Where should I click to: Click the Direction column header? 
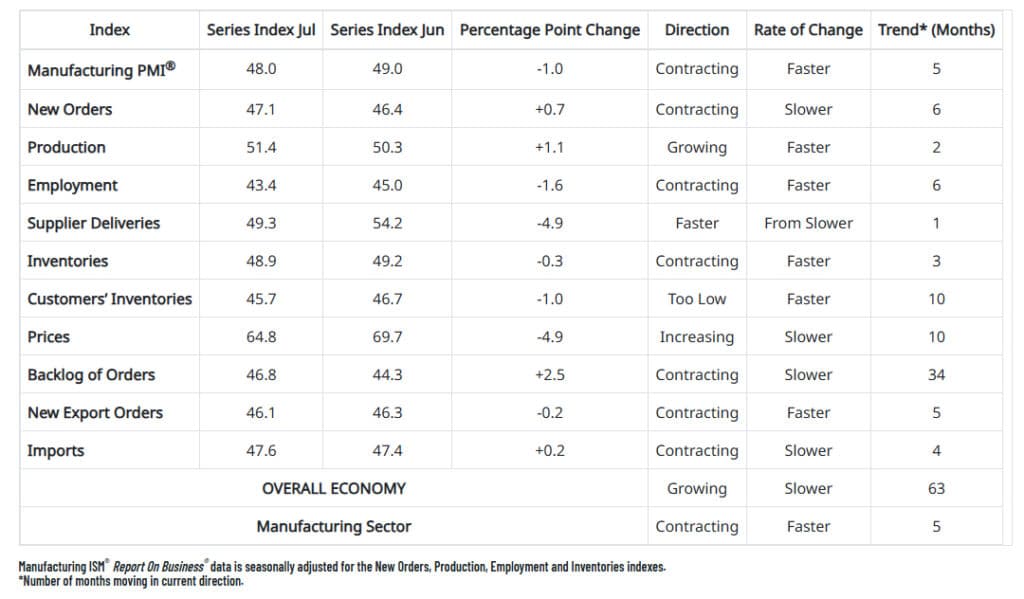pos(696,30)
